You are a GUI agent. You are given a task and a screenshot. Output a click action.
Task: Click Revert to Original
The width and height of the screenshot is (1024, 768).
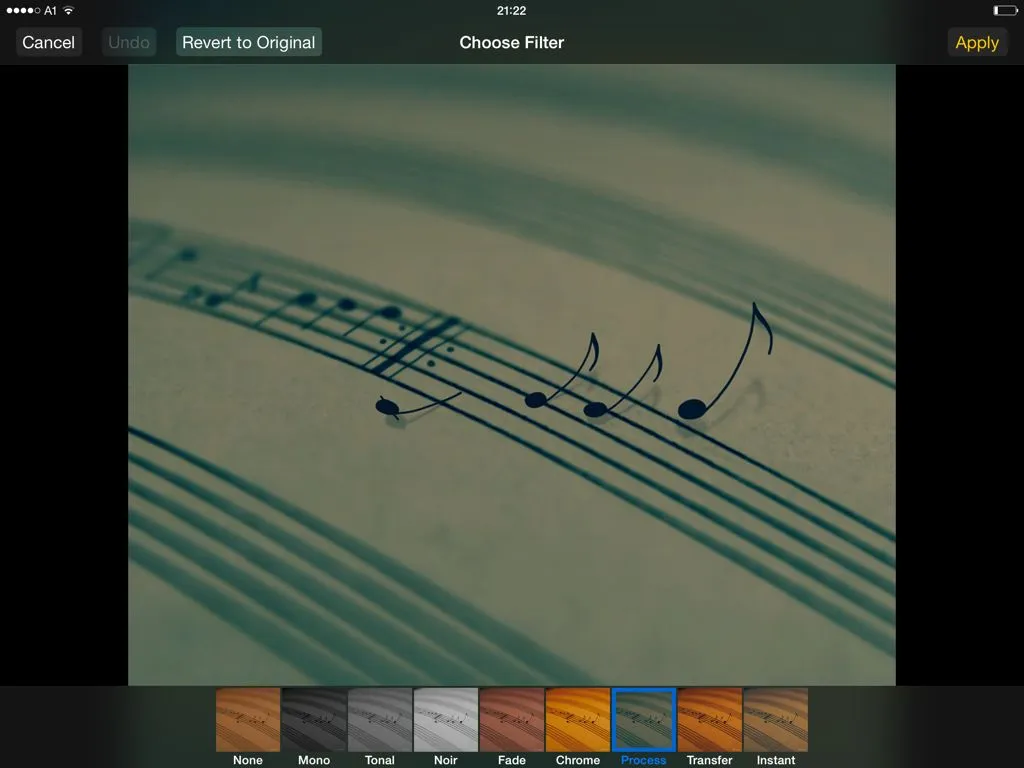click(249, 42)
